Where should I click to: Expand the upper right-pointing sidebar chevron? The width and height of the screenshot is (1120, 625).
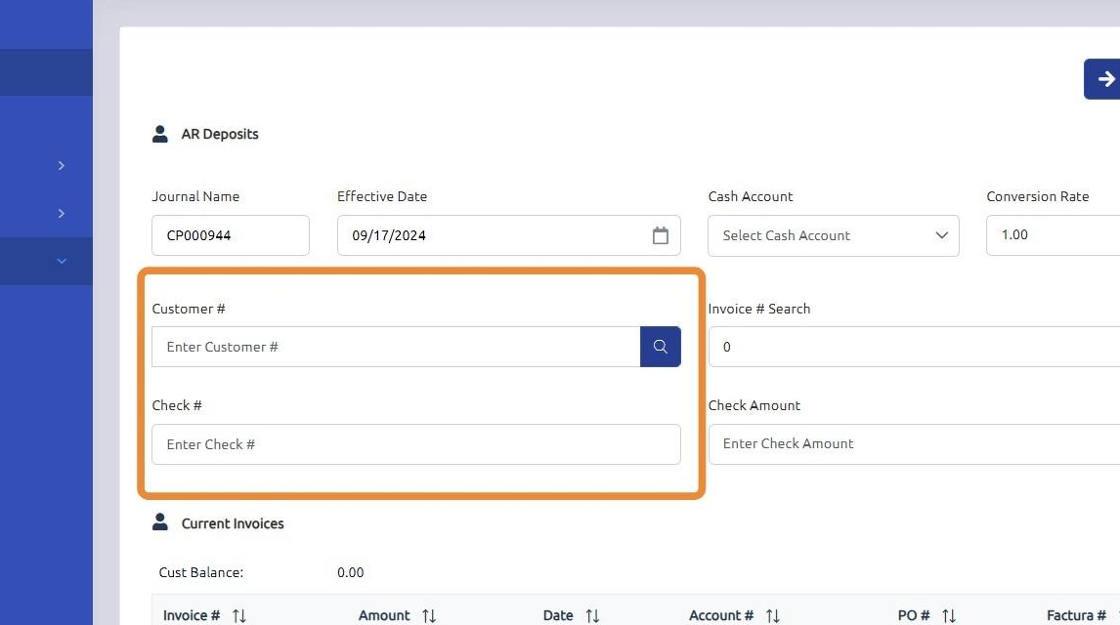coord(61,165)
